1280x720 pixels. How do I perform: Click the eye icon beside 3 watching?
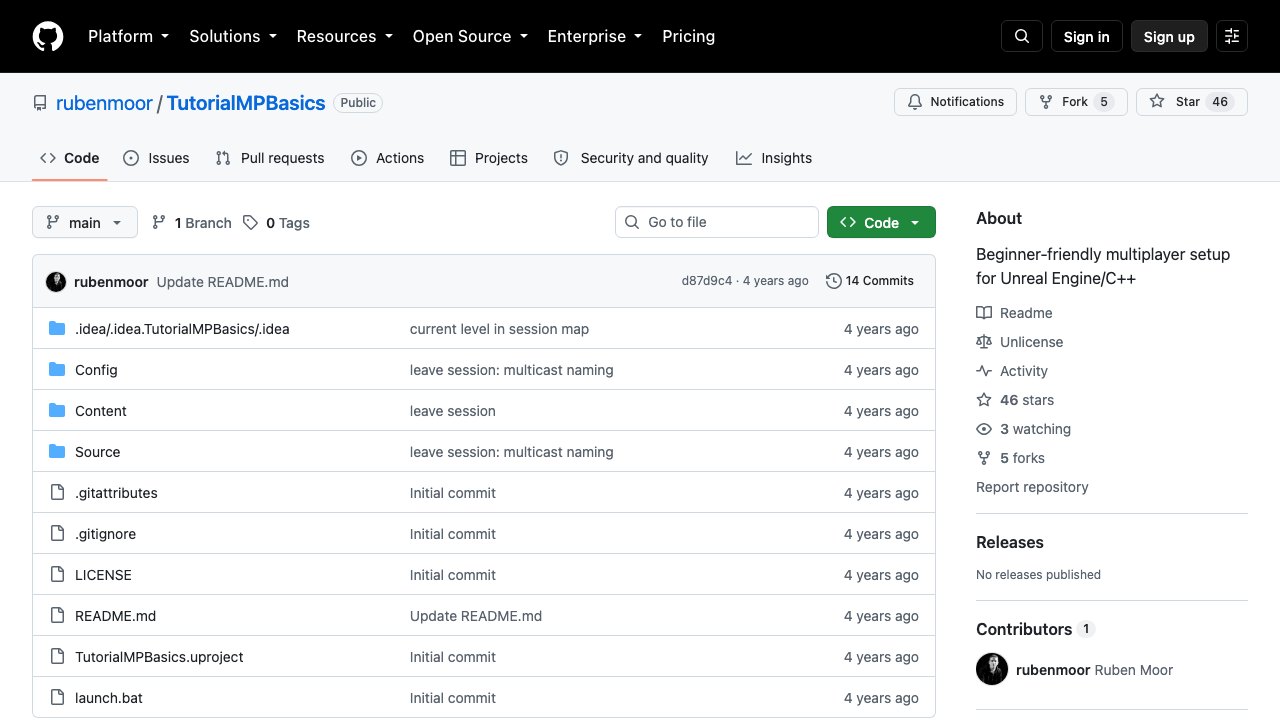click(984, 429)
